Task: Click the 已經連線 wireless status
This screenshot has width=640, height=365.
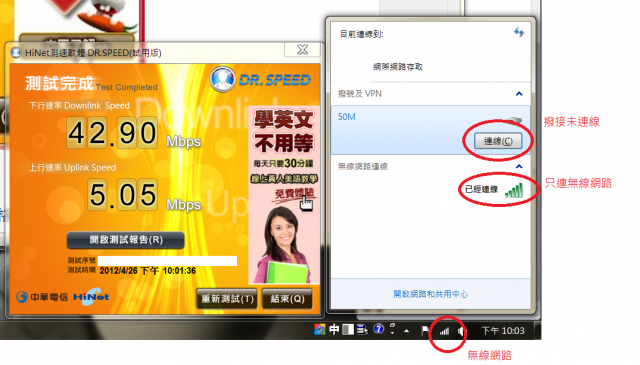Action: point(482,189)
